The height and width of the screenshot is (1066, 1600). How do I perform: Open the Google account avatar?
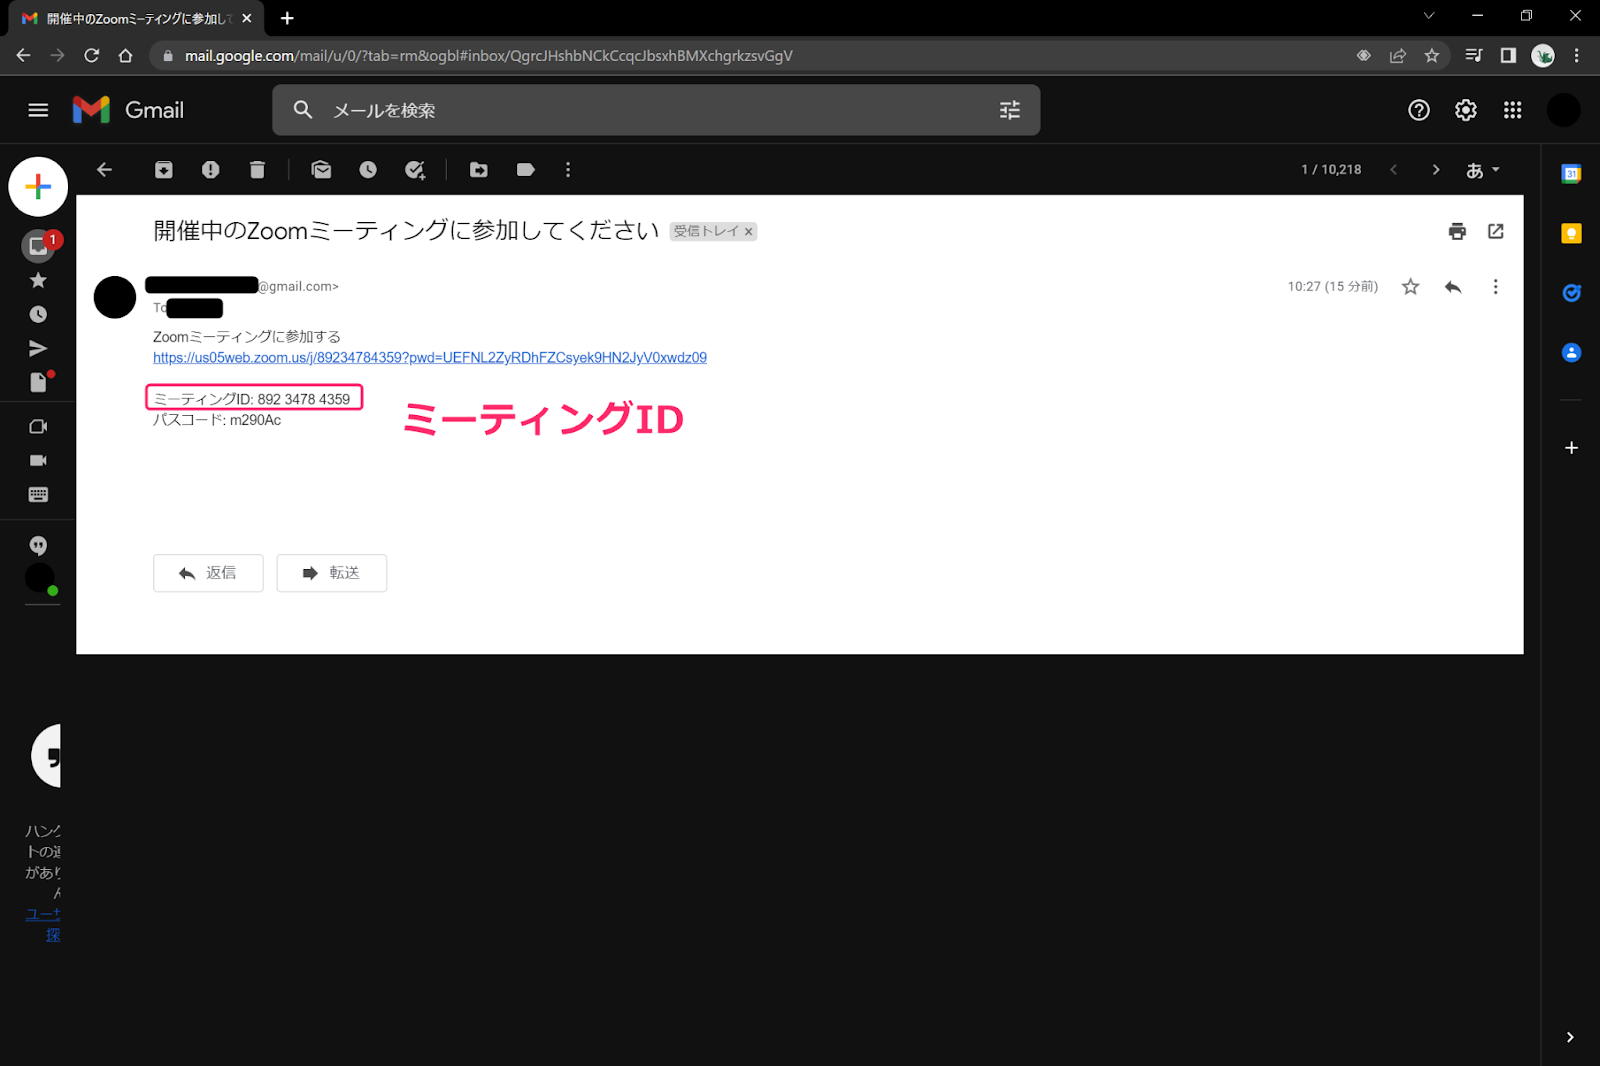[1564, 110]
